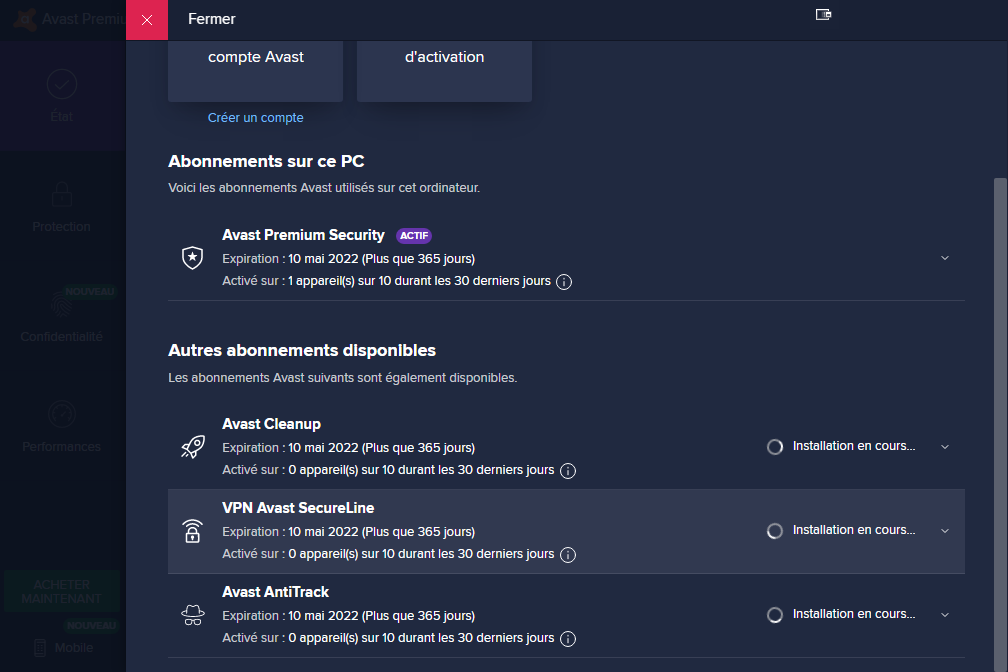Viewport: 1008px width, 672px height.
Task: Select the compte Avast card
Action: click(x=255, y=71)
